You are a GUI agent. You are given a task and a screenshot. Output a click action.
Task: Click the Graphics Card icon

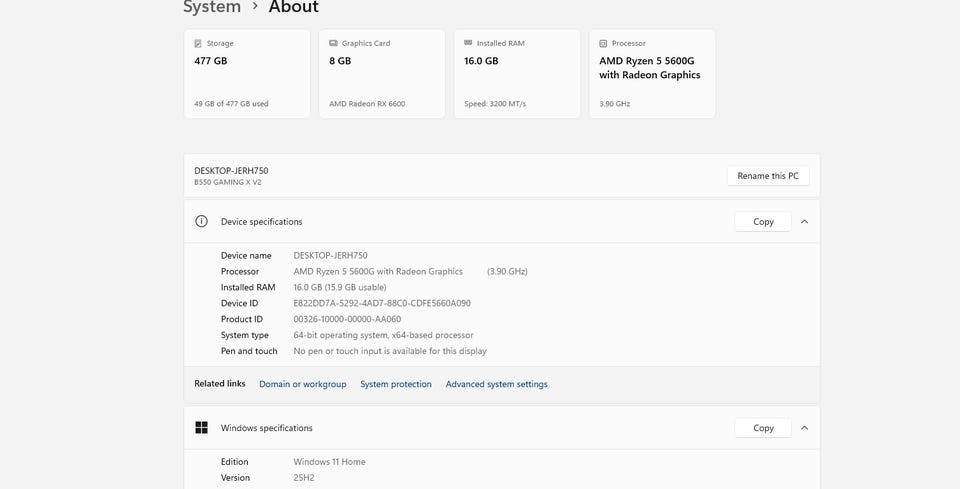tap(333, 44)
